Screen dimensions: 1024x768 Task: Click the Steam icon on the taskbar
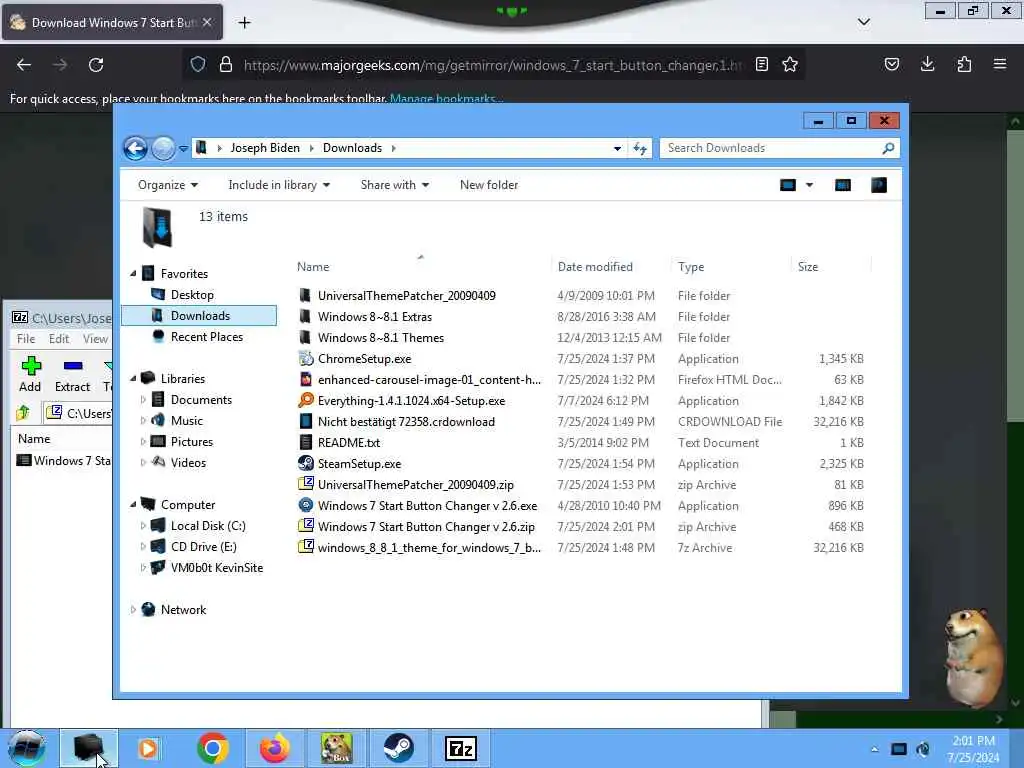point(398,748)
